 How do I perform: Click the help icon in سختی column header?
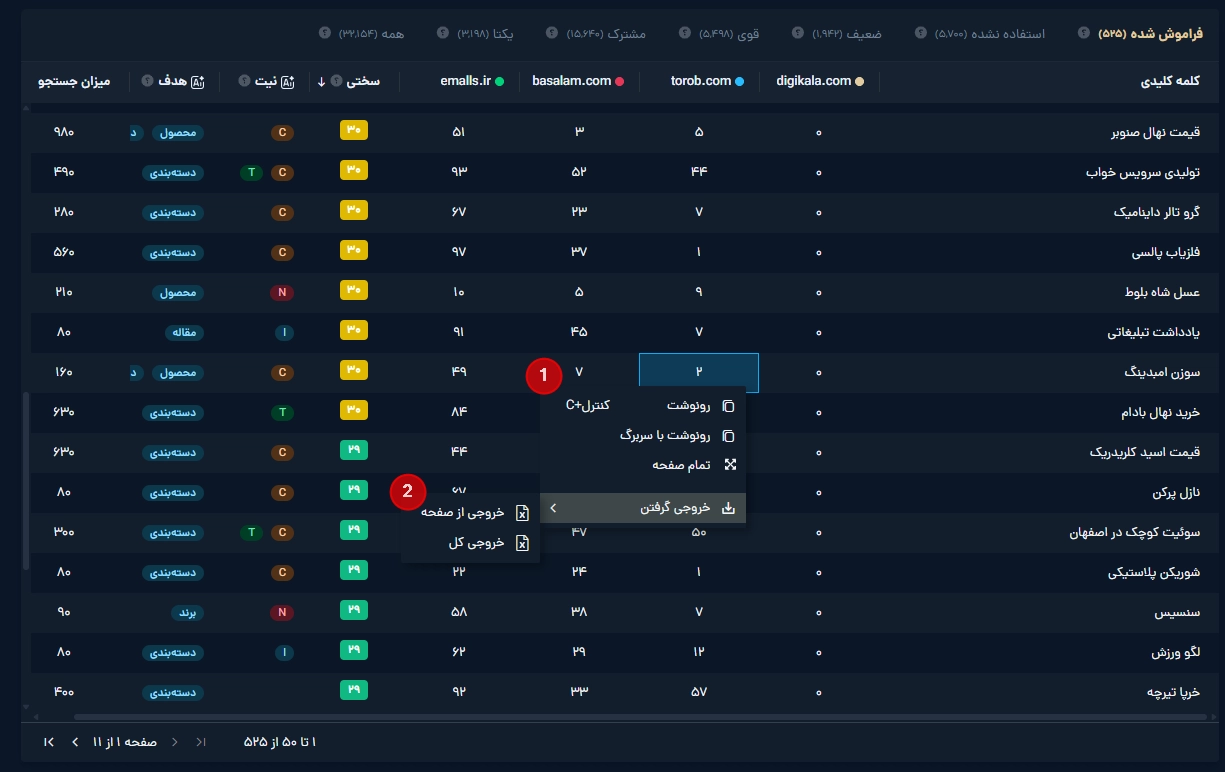point(336,81)
